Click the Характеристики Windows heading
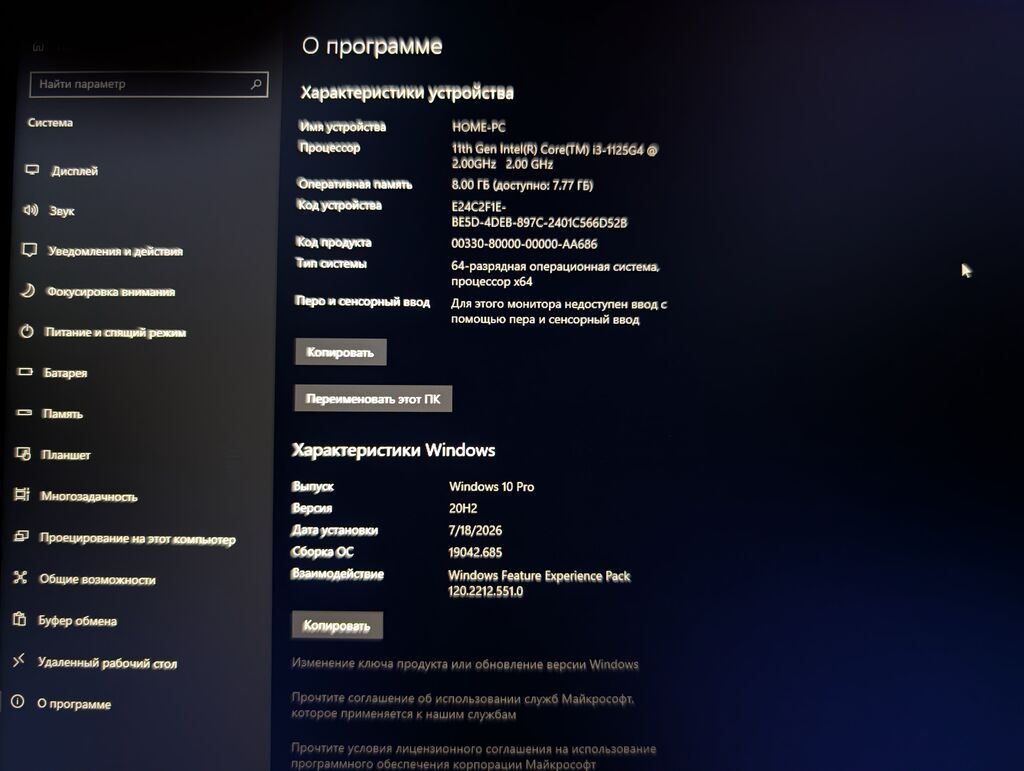The height and width of the screenshot is (771, 1024). (x=393, y=450)
